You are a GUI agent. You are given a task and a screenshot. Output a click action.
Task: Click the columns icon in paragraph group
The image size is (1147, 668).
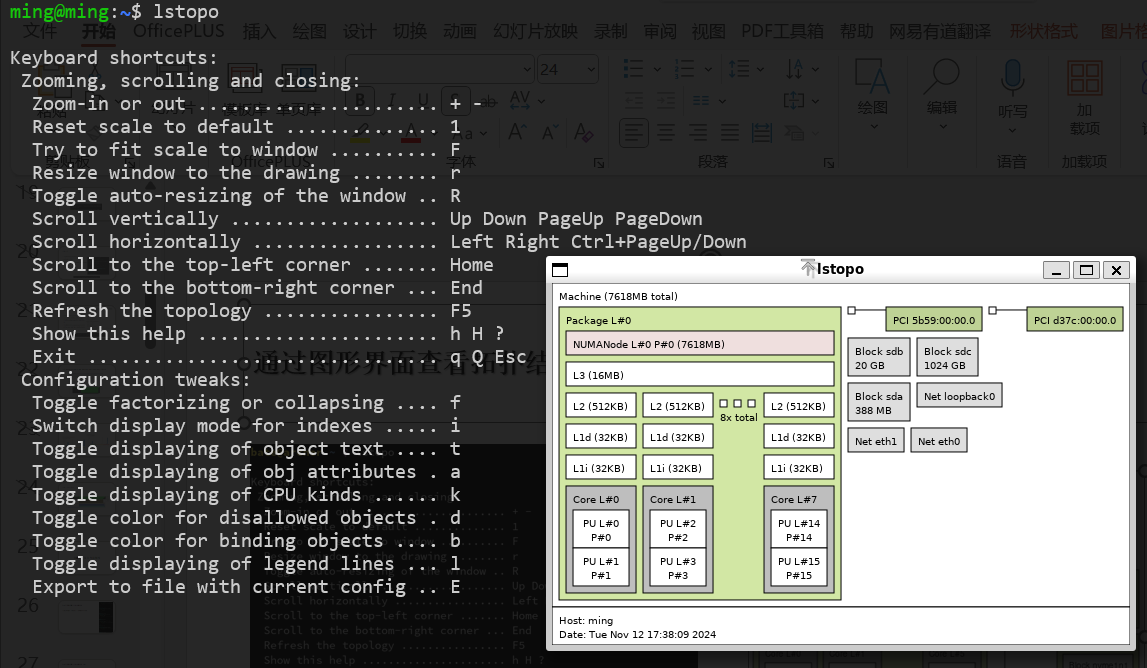(x=701, y=100)
